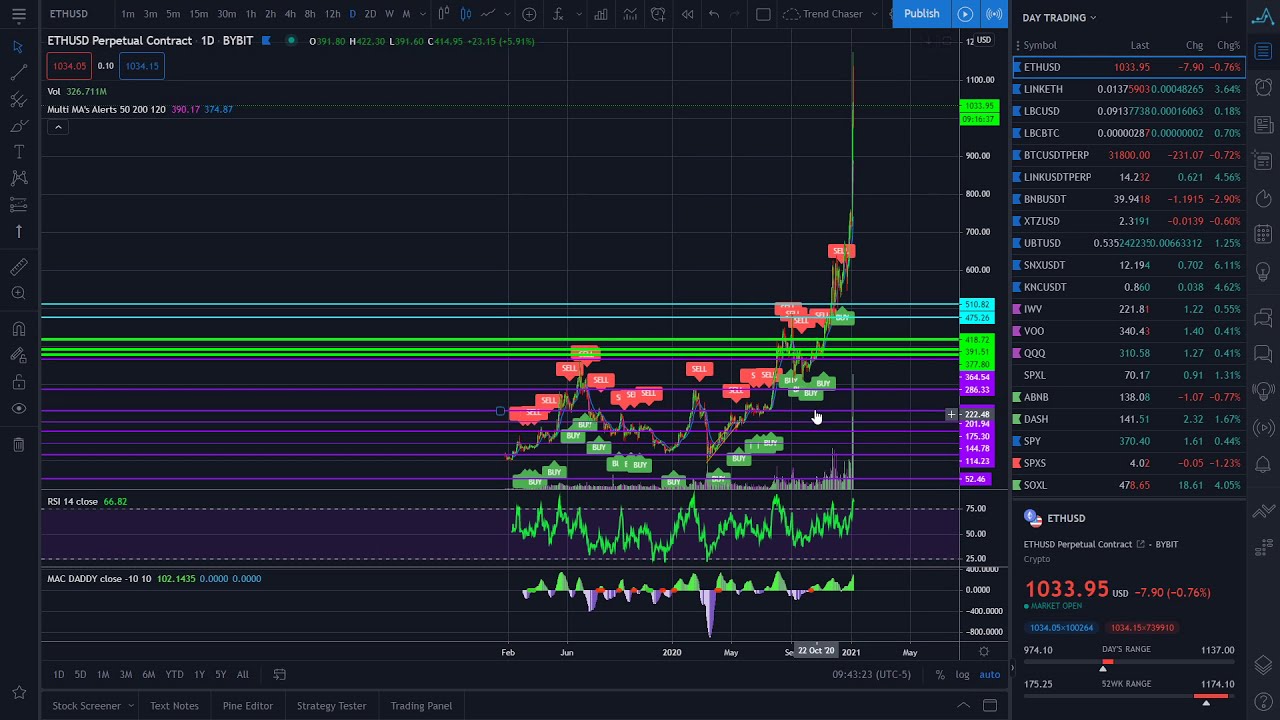Hide all drawings with eye icon

click(x=18, y=408)
